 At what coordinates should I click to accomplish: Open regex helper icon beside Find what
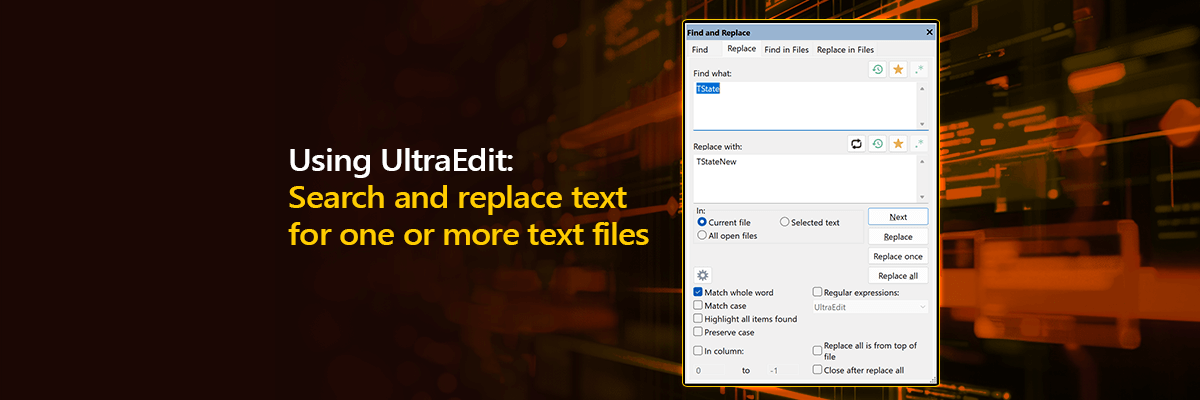tap(920, 69)
